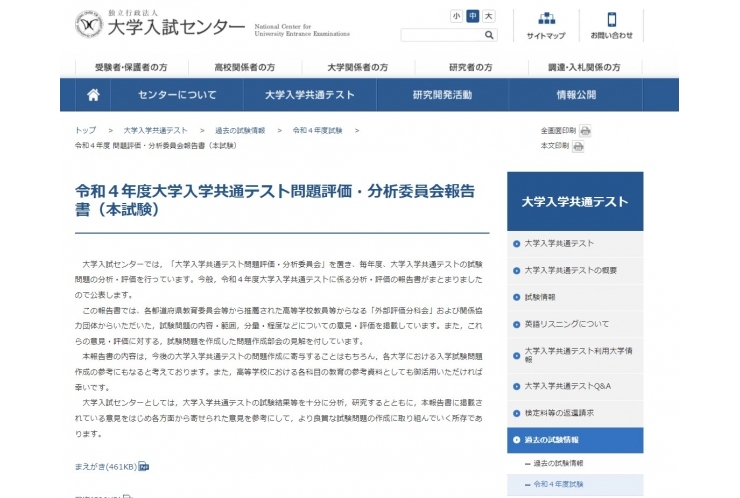Select 高校関係者の方 tab
This screenshot has width=740, height=498.
click(x=244, y=68)
